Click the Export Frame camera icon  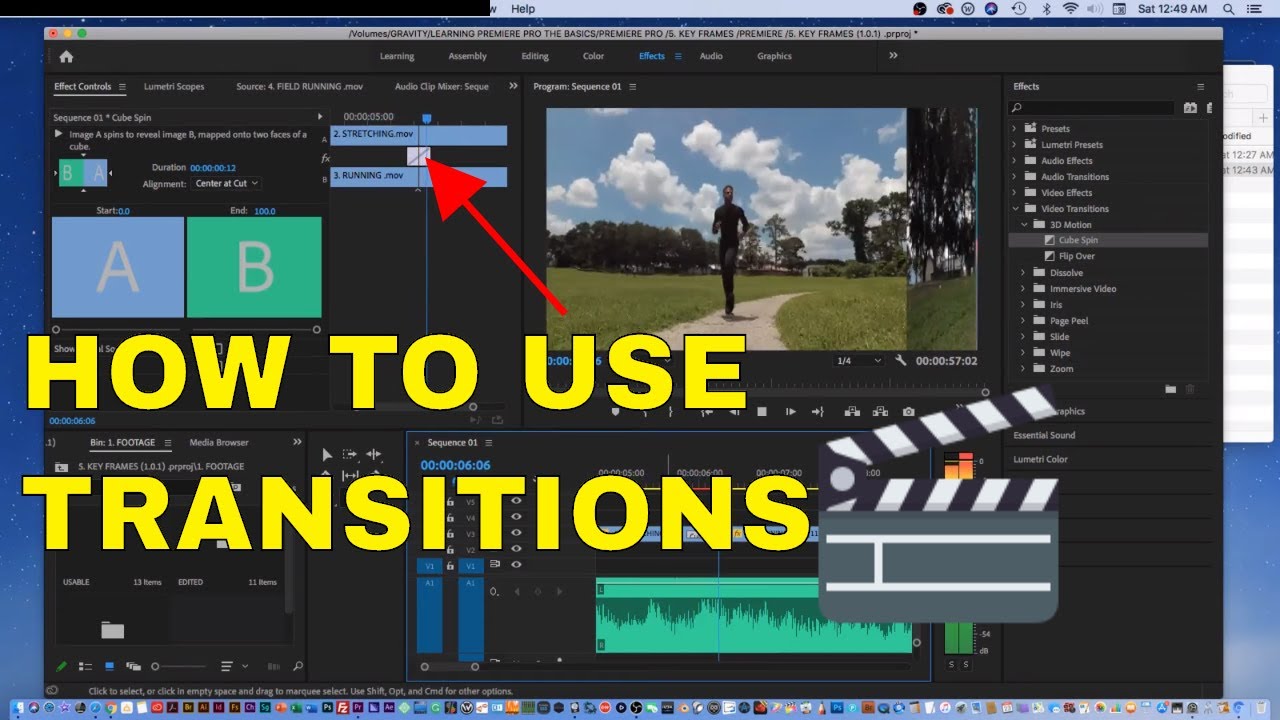coord(908,411)
